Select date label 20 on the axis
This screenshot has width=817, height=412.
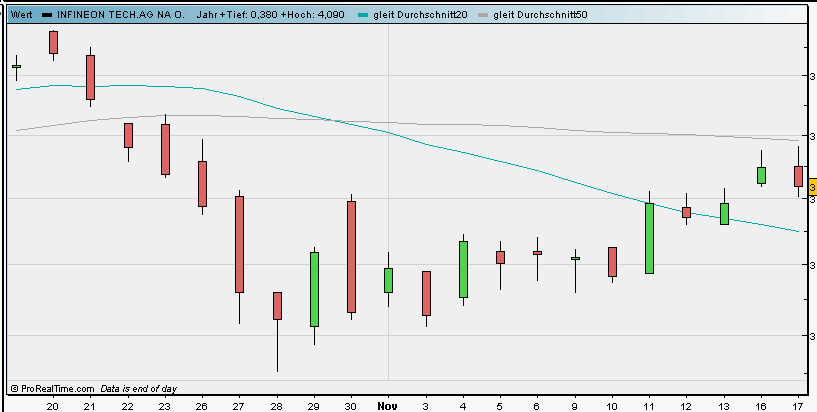(53, 406)
